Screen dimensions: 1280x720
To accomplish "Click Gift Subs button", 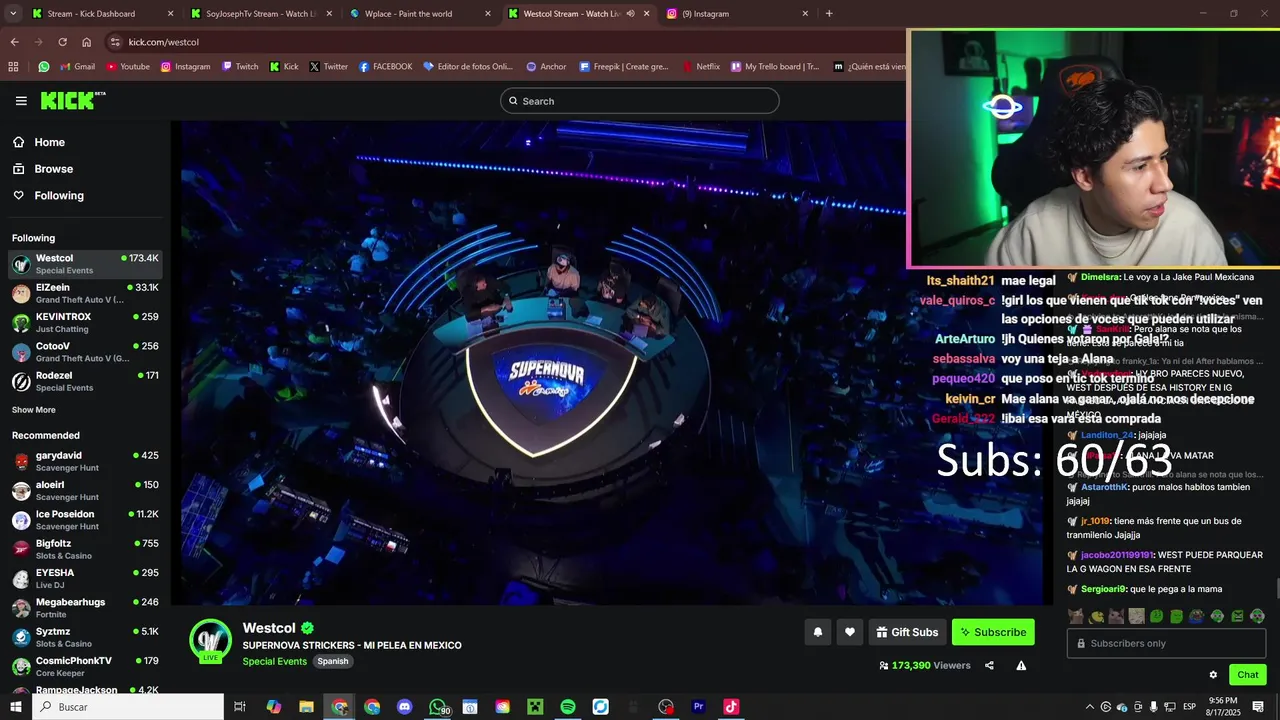I will click(x=907, y=632).
